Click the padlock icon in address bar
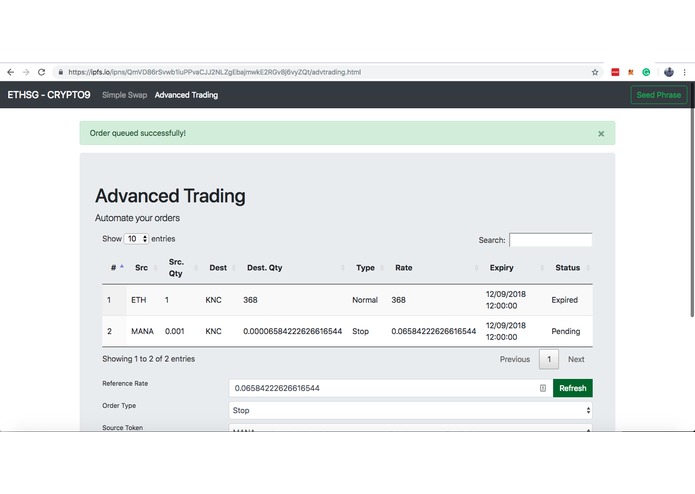This screenshot has width=695, height=494. [61, 72]
